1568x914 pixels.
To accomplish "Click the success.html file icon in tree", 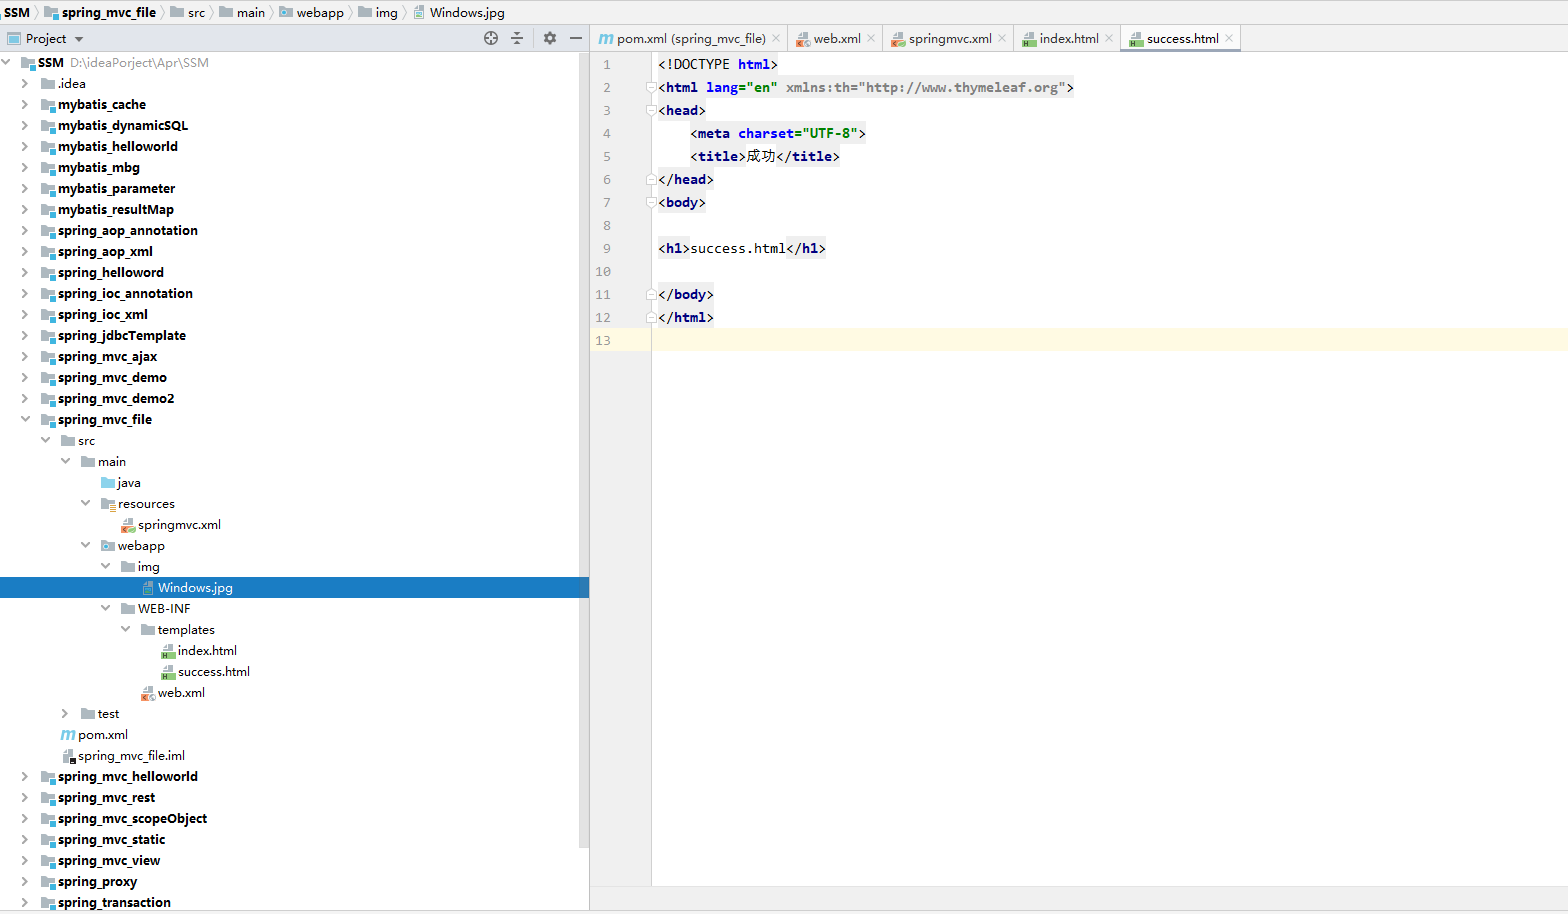I will [x=168, y=672].
